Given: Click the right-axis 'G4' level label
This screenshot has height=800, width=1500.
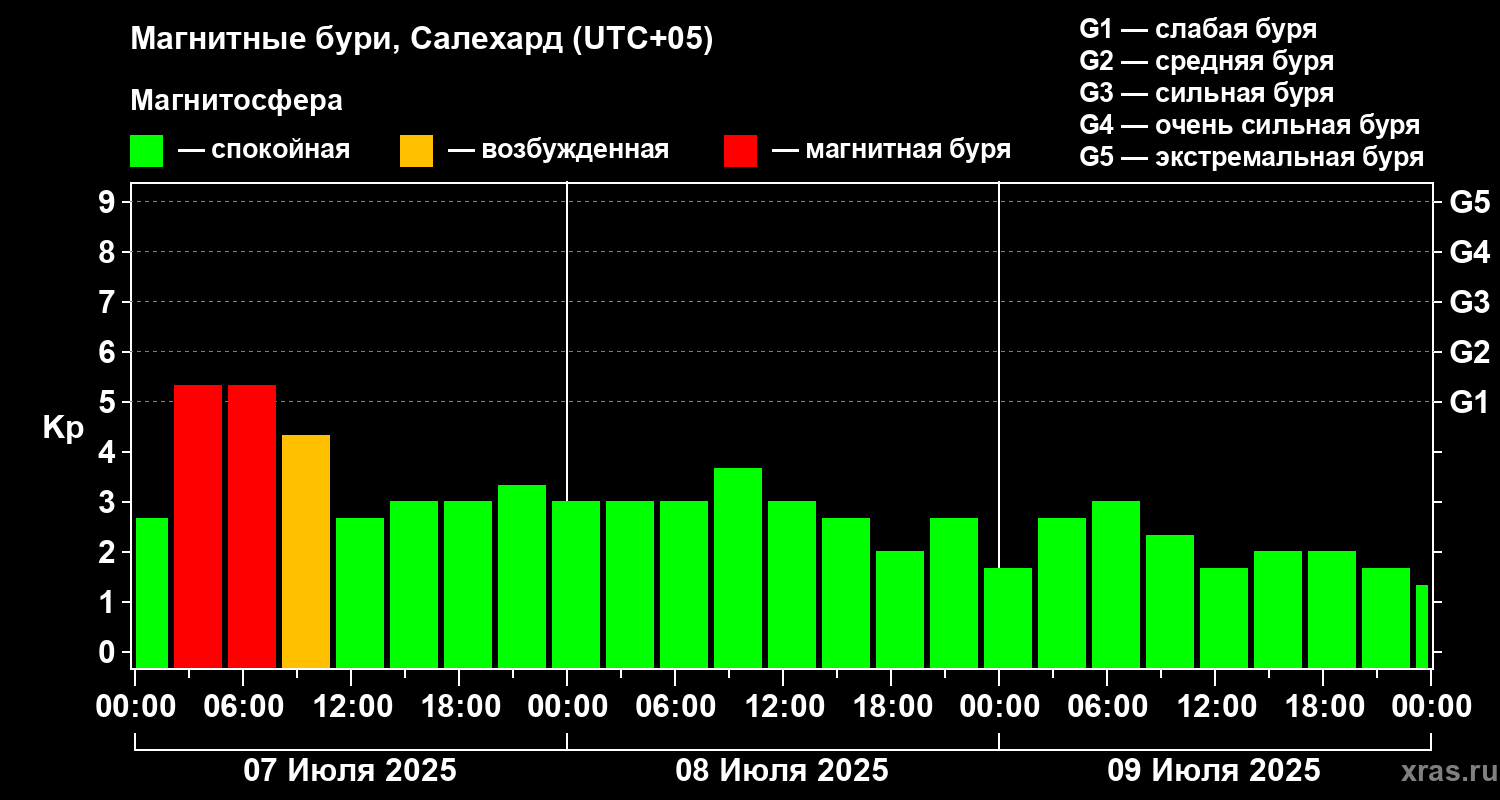Looking at the screenshot, I should click(x=1469, y=253).
